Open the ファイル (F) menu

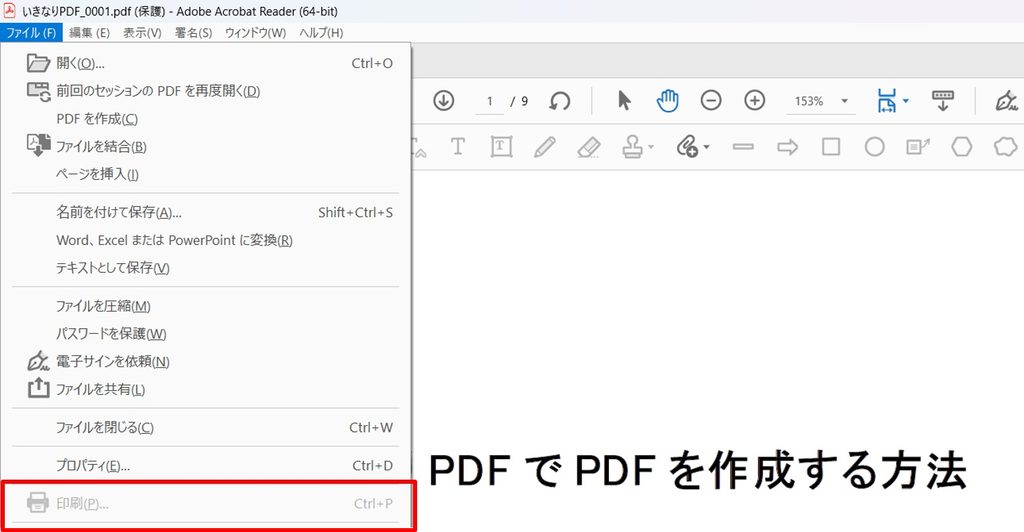[x=31, y=33]
